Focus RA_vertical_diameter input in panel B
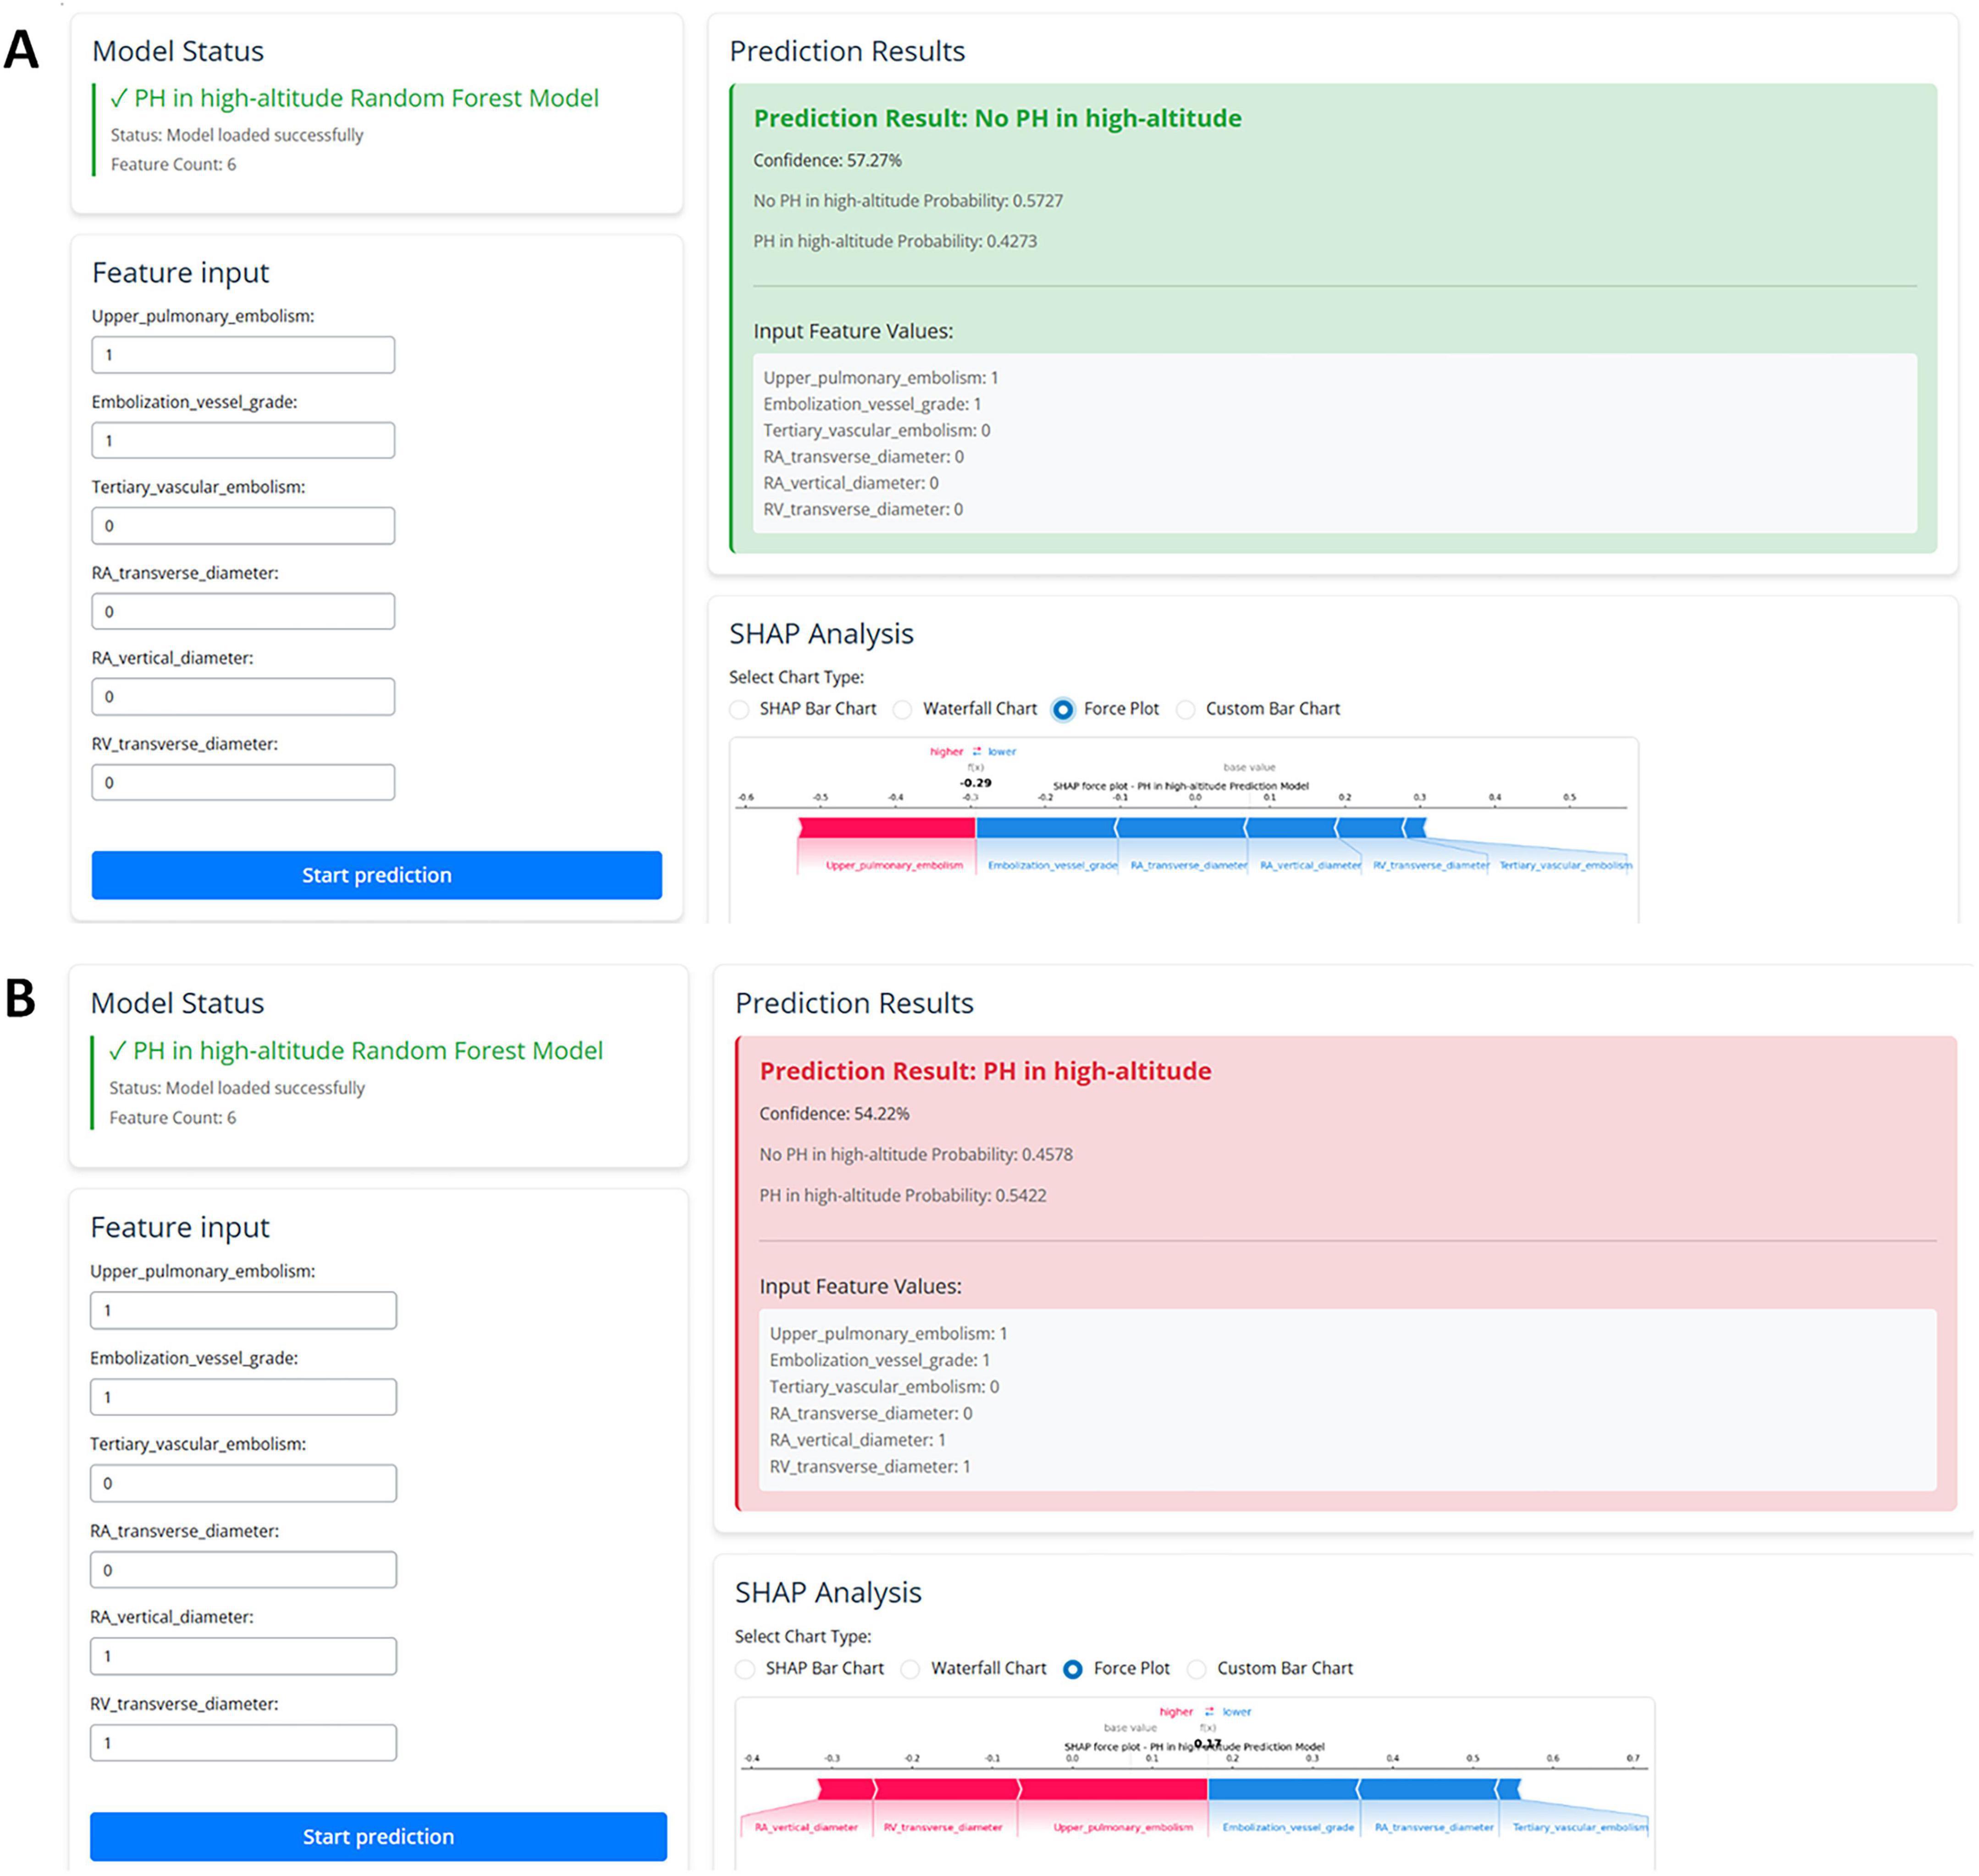1979x1876 pixels. coord(243,1656)
